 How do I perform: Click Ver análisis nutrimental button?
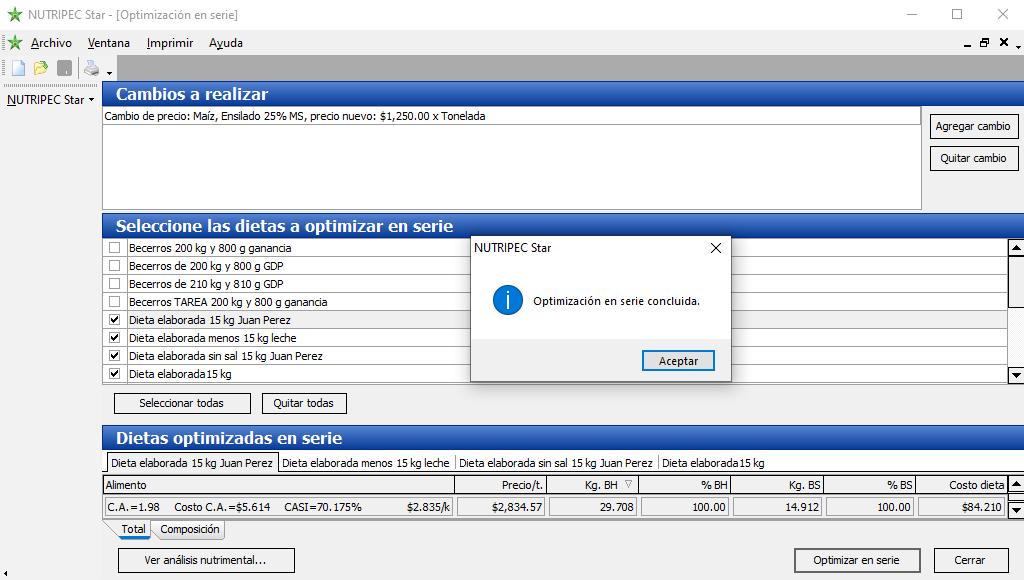(206, 560)
